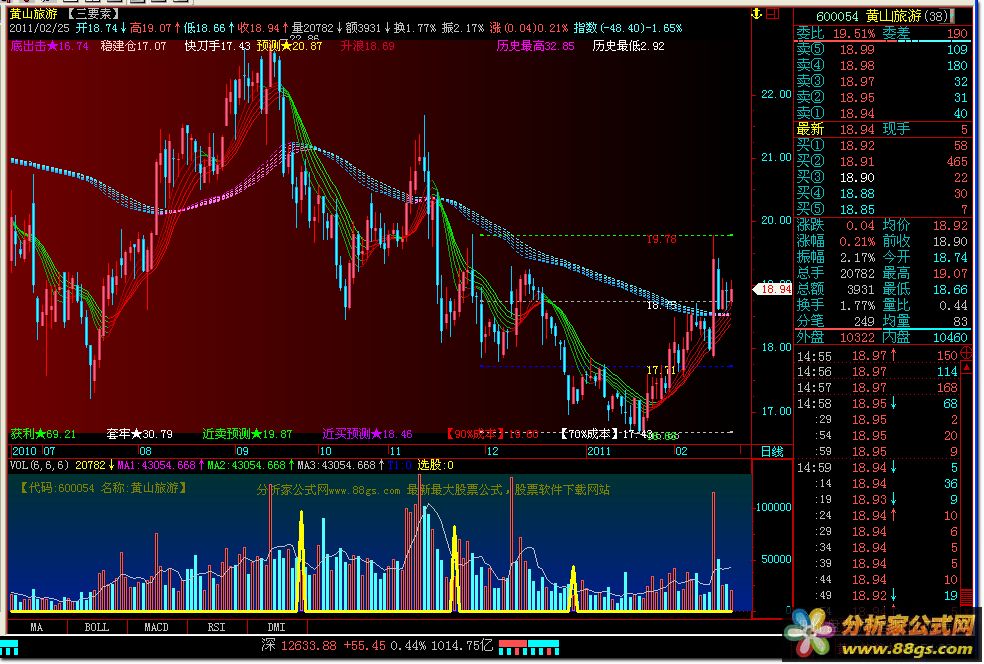Click the 历史最低2.92 label
Image resolution: width=984 pixels, height=664 pixels.
pos(628,46)
